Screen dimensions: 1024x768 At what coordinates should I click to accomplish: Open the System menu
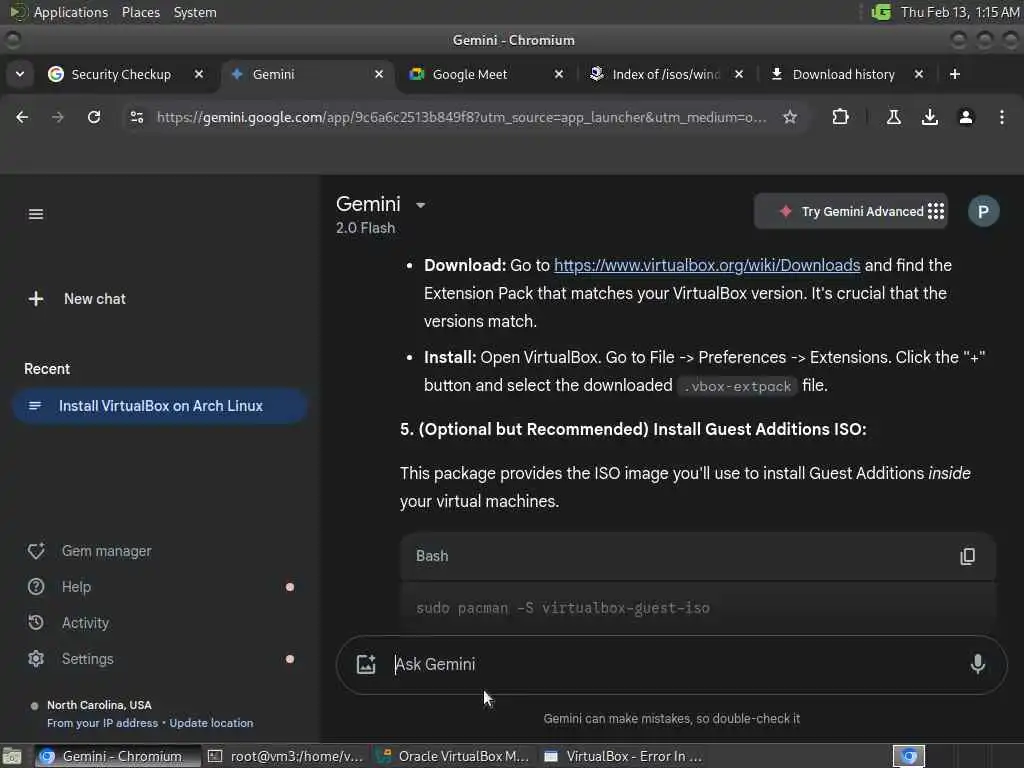click(195, 12)
